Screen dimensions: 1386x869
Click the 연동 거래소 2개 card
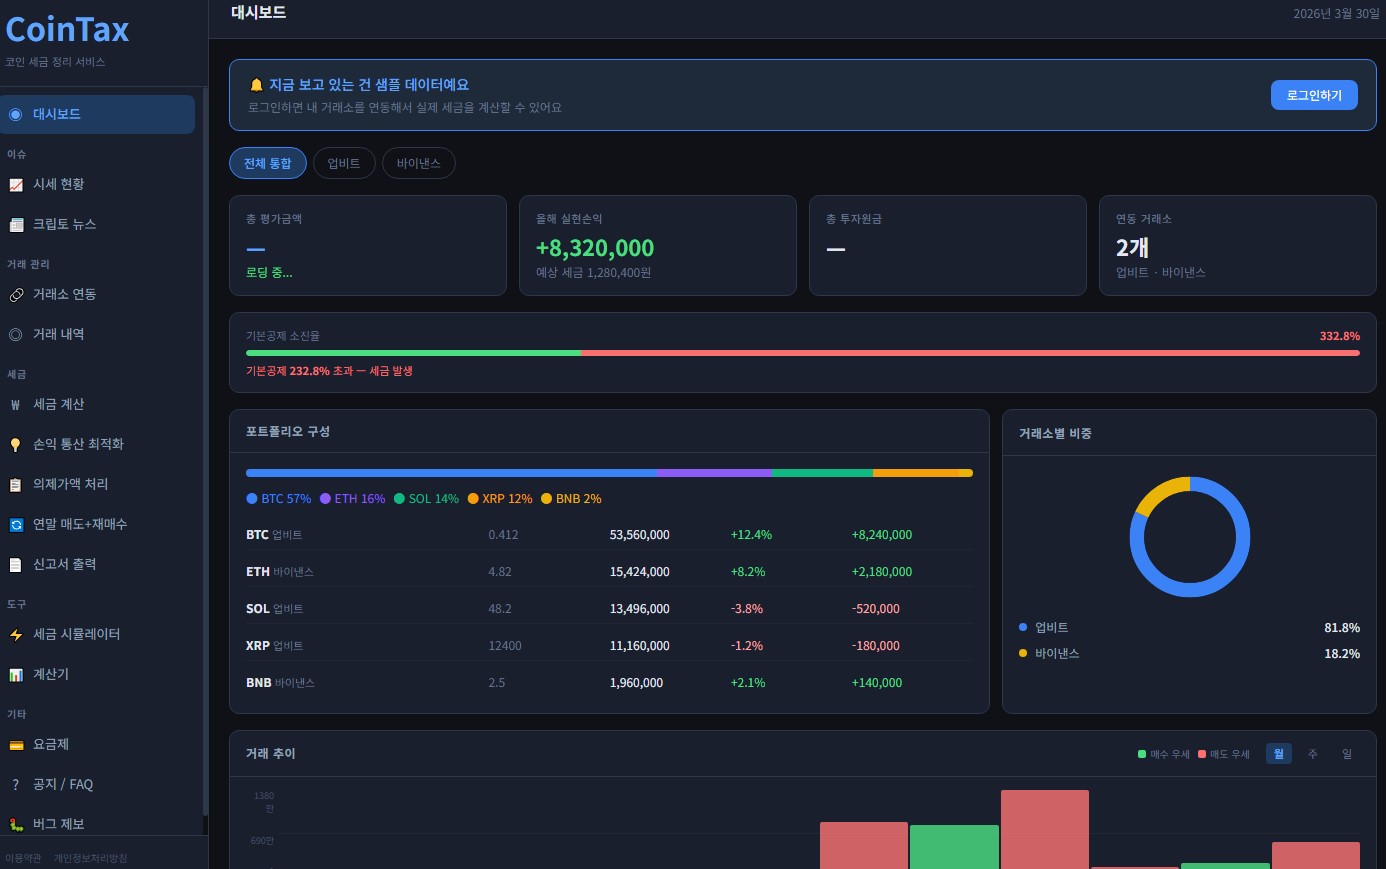(1238, 245)
